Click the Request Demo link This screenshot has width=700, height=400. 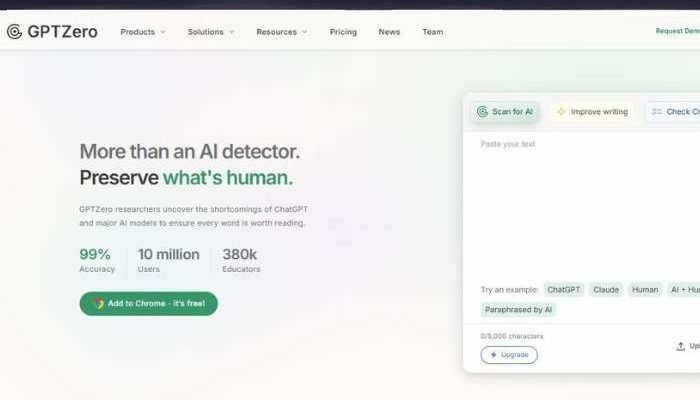coord(677,31)
